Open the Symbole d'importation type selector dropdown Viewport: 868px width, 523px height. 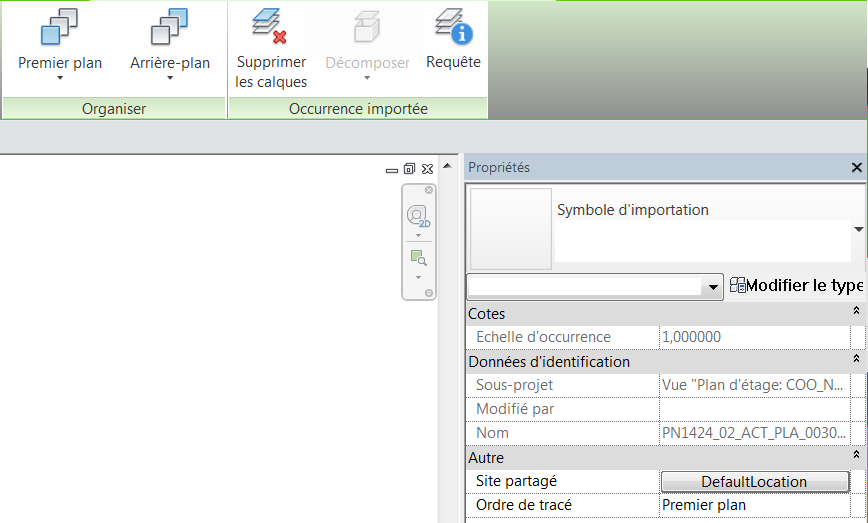858,229
